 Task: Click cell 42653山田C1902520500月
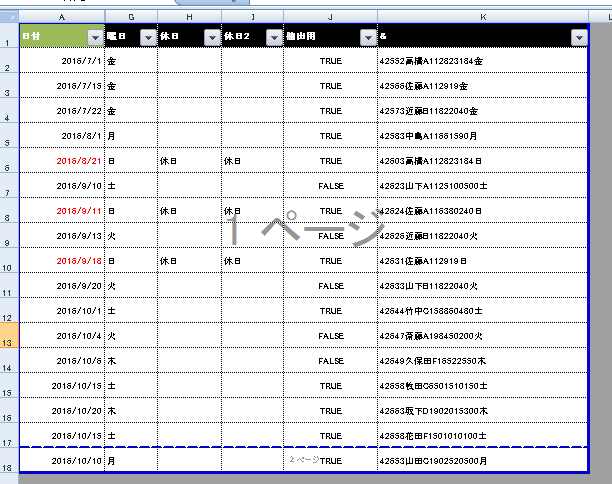(x=483, y=460)
